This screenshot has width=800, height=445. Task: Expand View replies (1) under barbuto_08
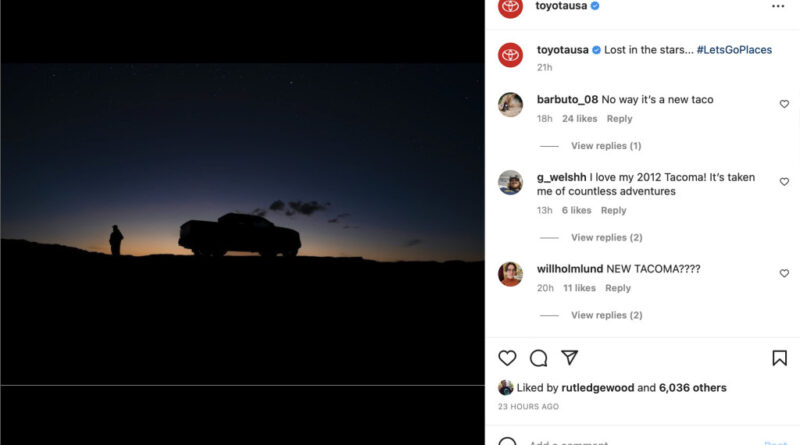coord(606,146)
